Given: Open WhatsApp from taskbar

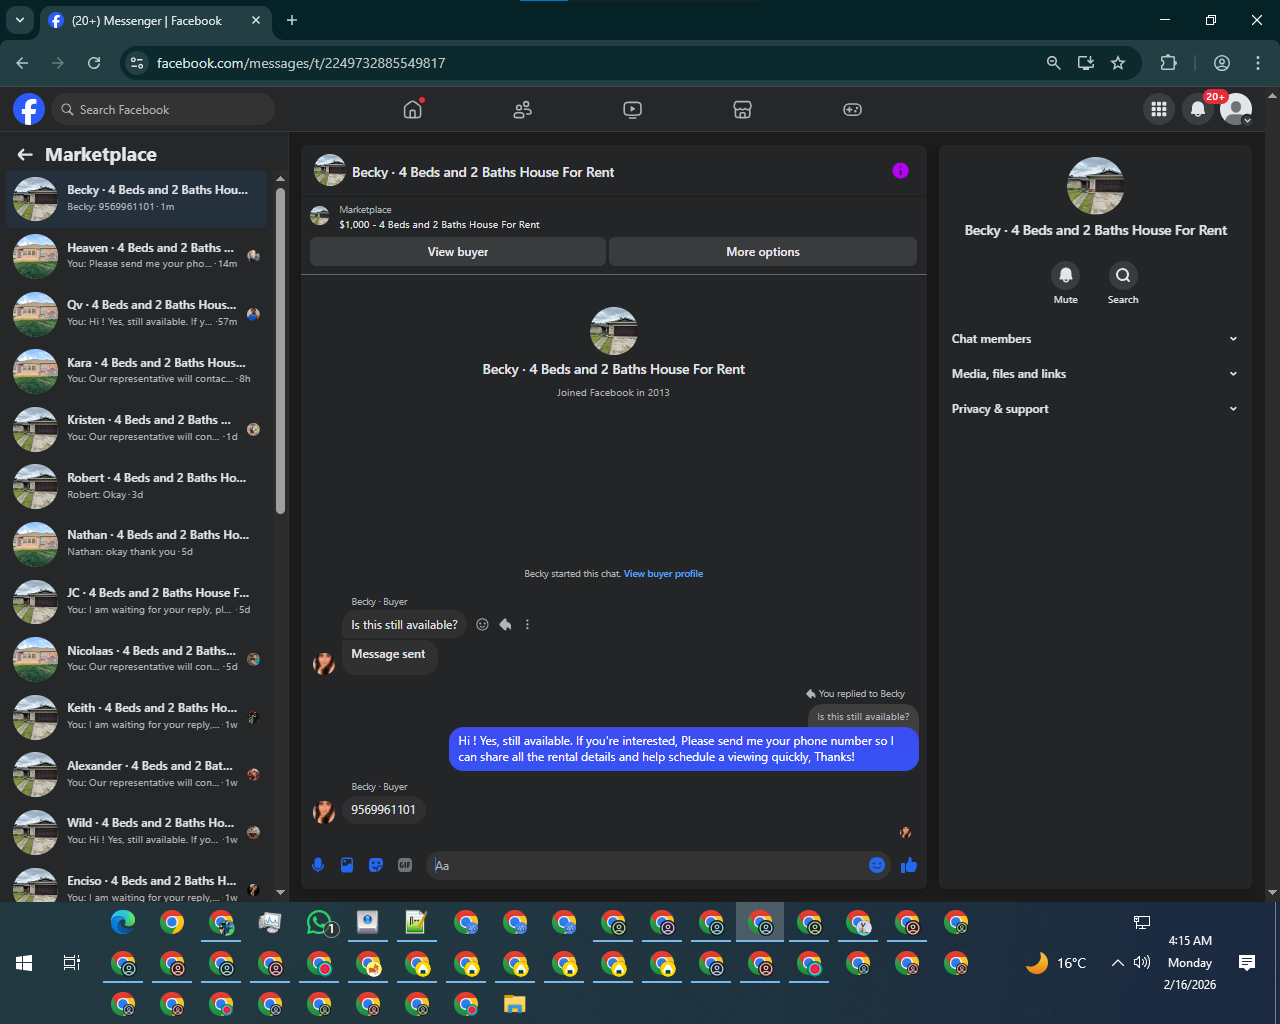Looking at the screenshot, I should 320,922.
